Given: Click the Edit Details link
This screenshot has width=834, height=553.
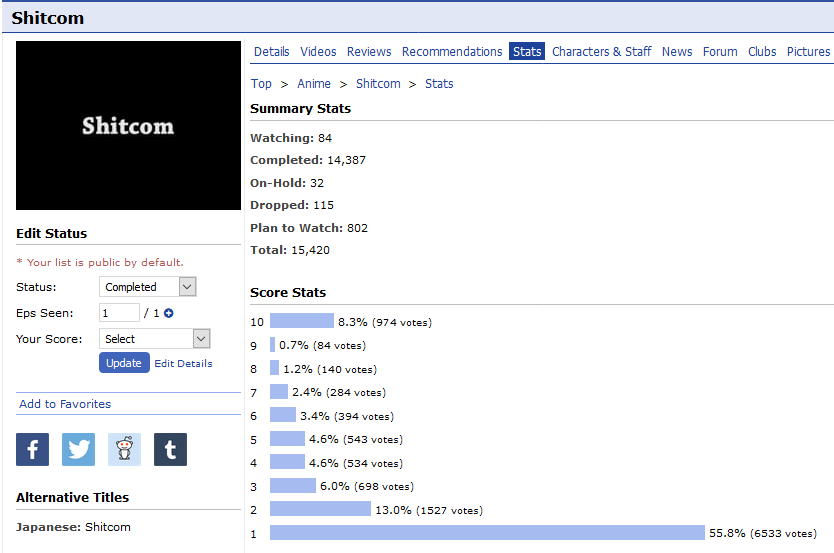Looking at the screenshot, I should point(183,364).
